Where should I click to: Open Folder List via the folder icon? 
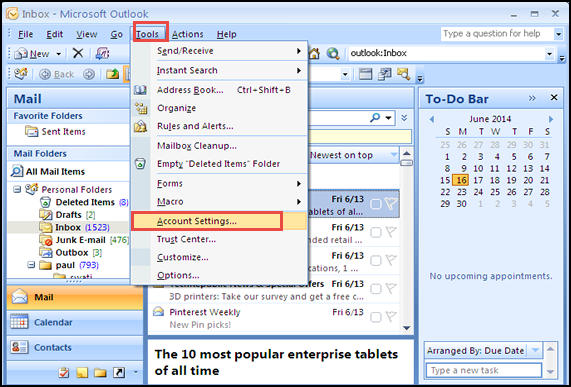pyautogui.click(x=100, y=372)
